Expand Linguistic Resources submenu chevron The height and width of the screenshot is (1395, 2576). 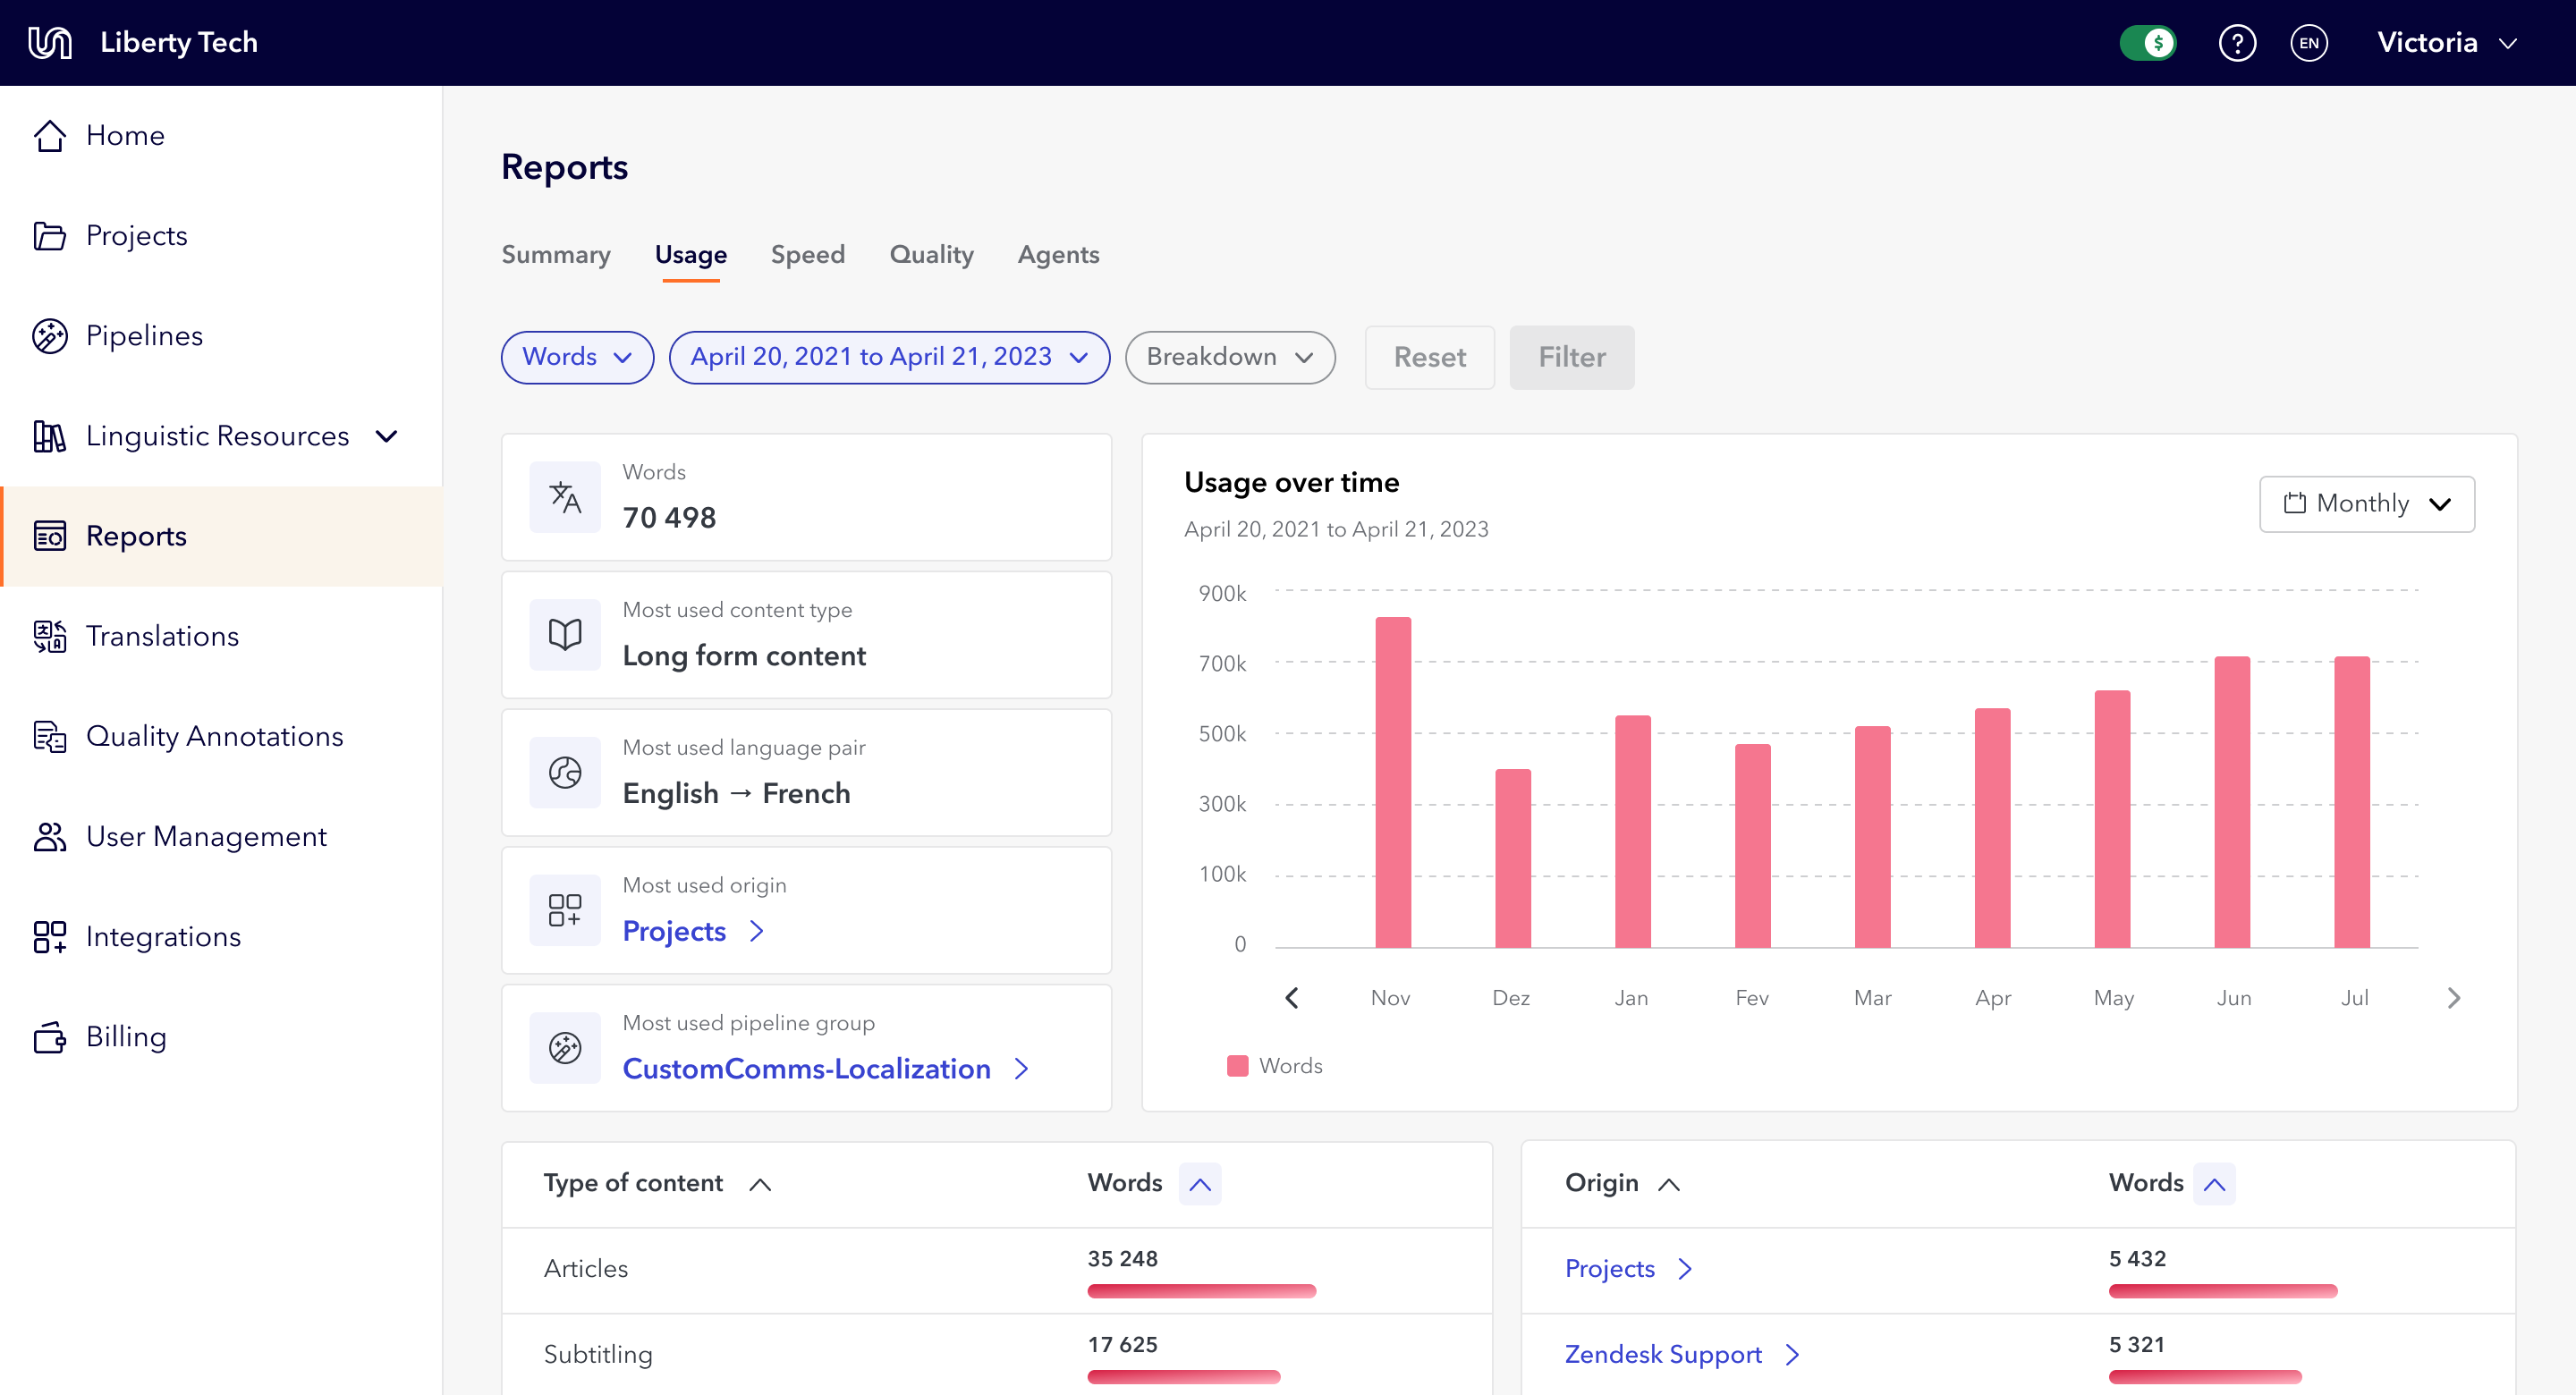[x=387, y=436]
